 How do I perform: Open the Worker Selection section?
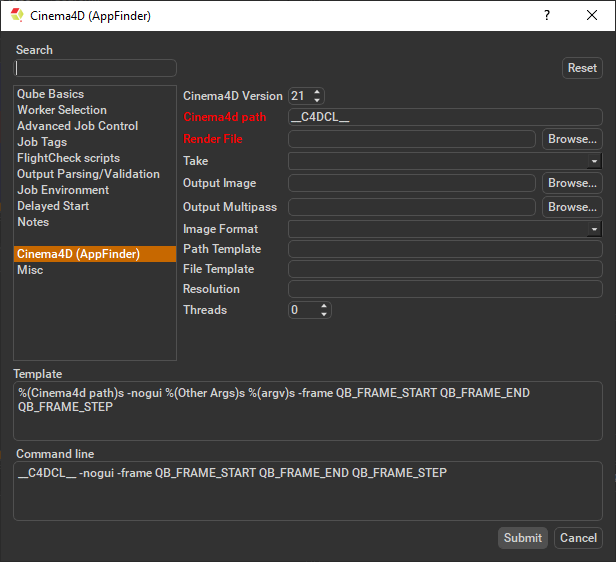click(62, 110)
